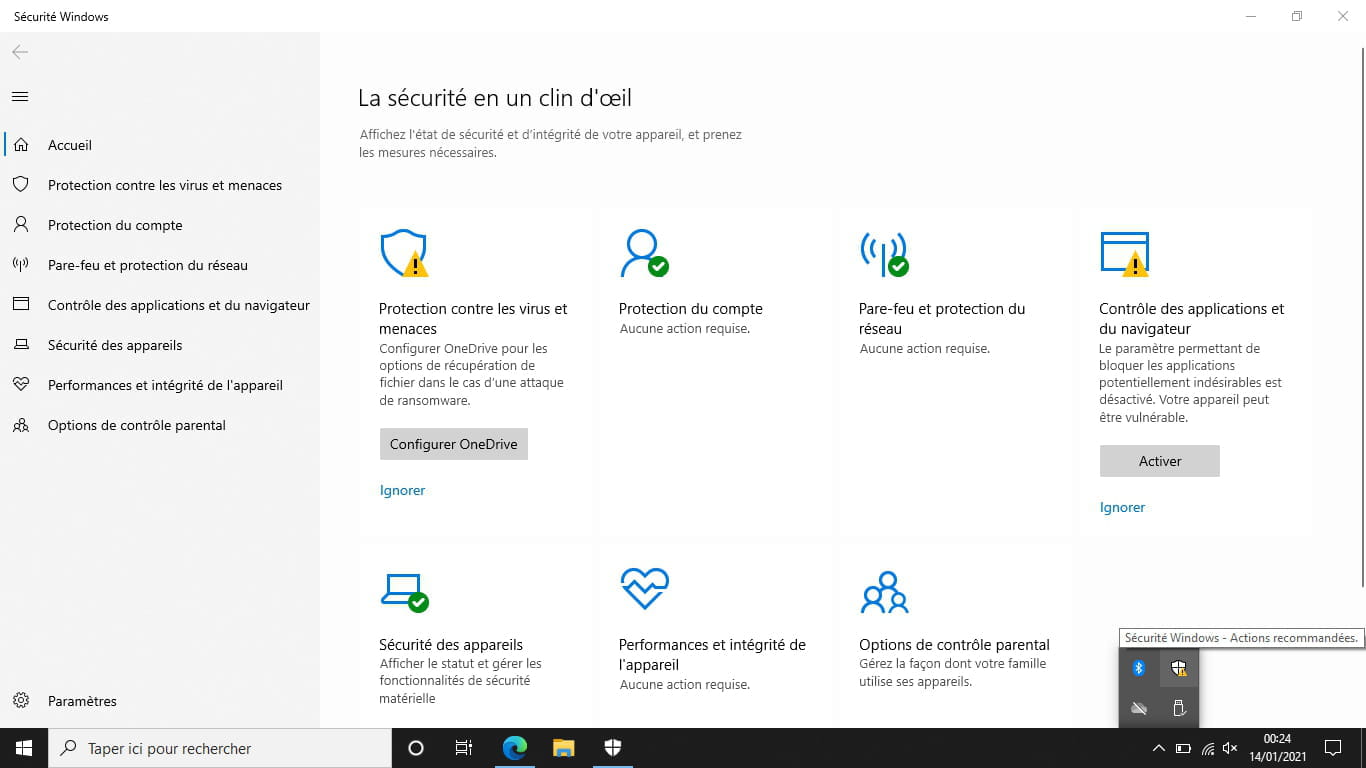Go to Contrôle des applications et du navigateur in sidebar
1366x768 pixels.
(x=179, y=305)
